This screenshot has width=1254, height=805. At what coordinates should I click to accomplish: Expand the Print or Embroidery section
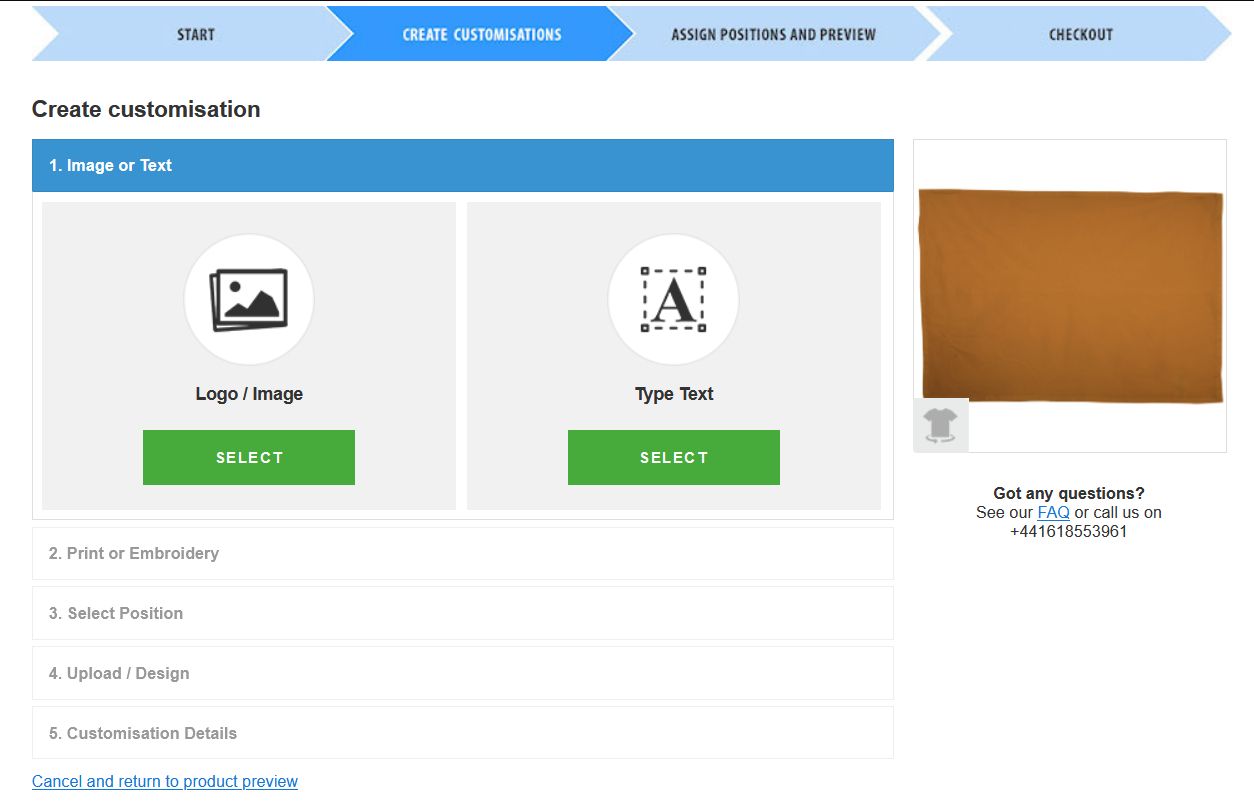[x=462, y=553]
